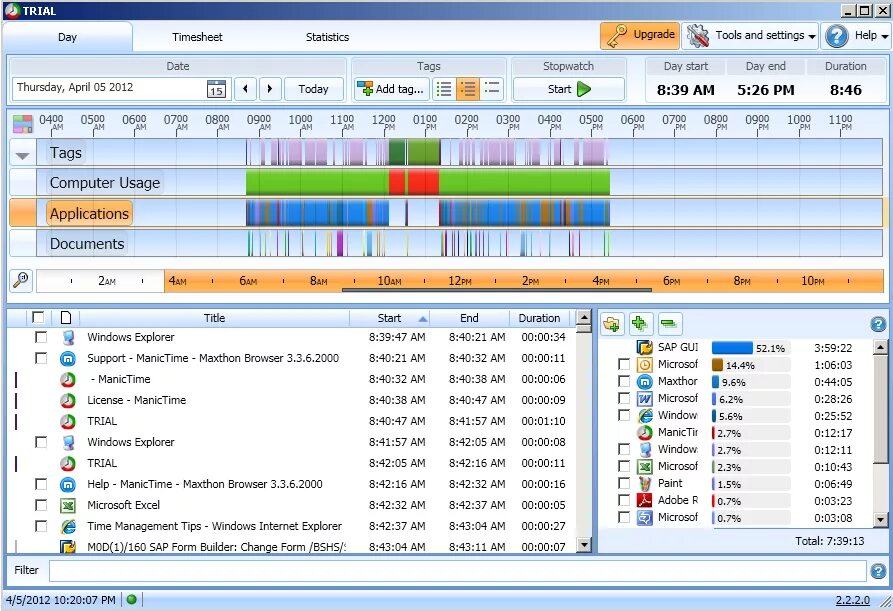
Task: Open the 2.2.2.0 version link
Action: tap(853, 600)
